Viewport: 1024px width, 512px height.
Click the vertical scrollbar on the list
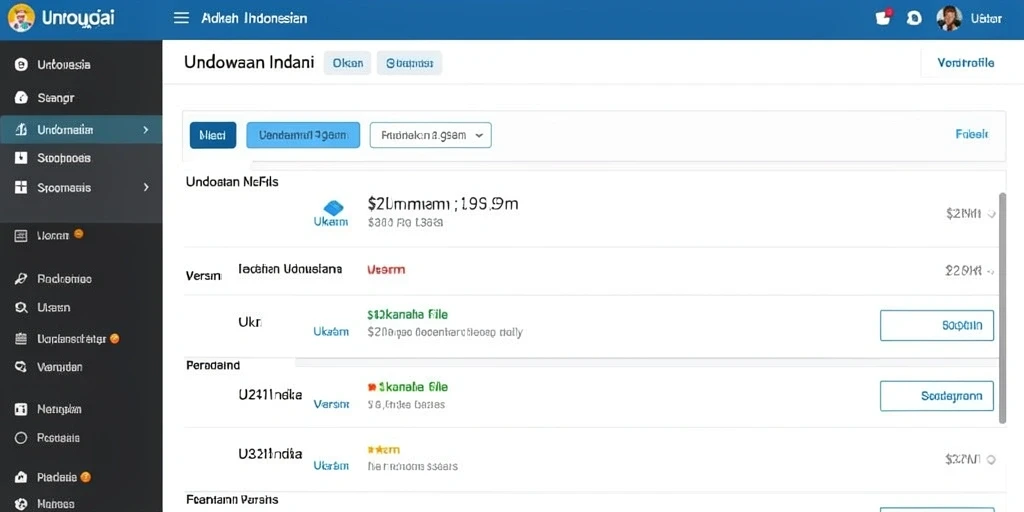pos(1002,307)
